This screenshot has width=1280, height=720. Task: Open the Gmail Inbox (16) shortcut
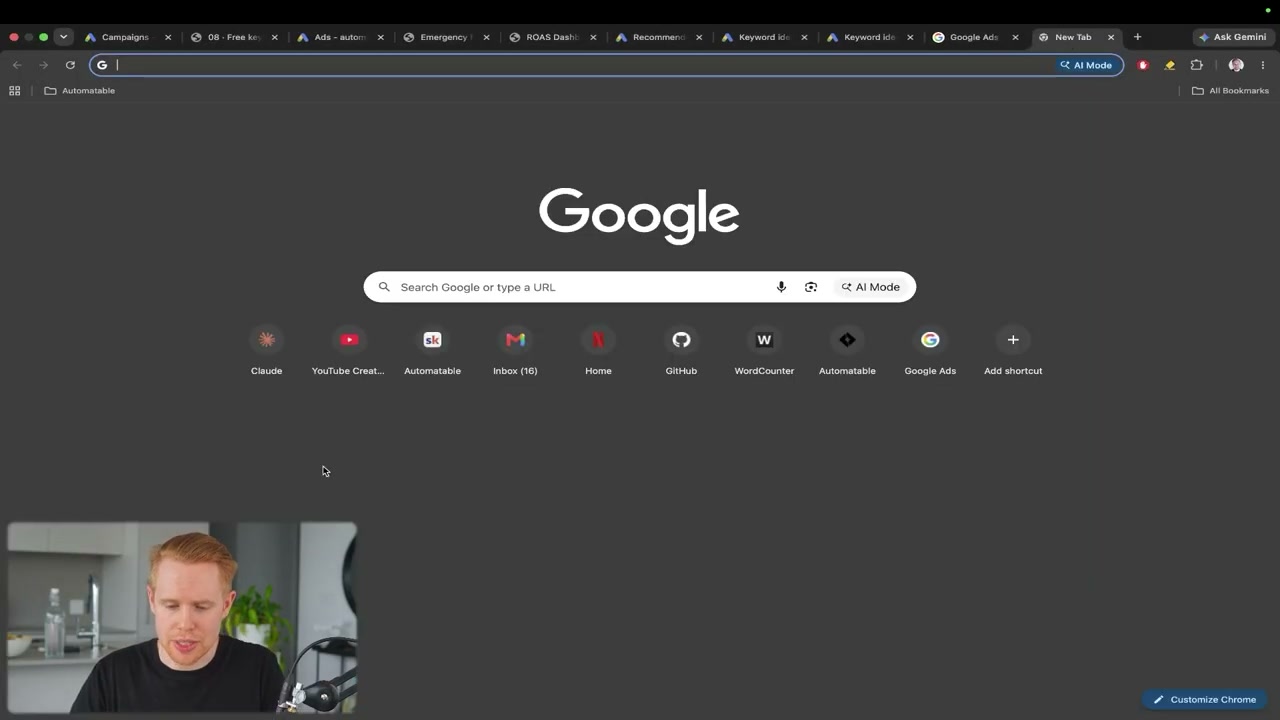tap(515, 351)
